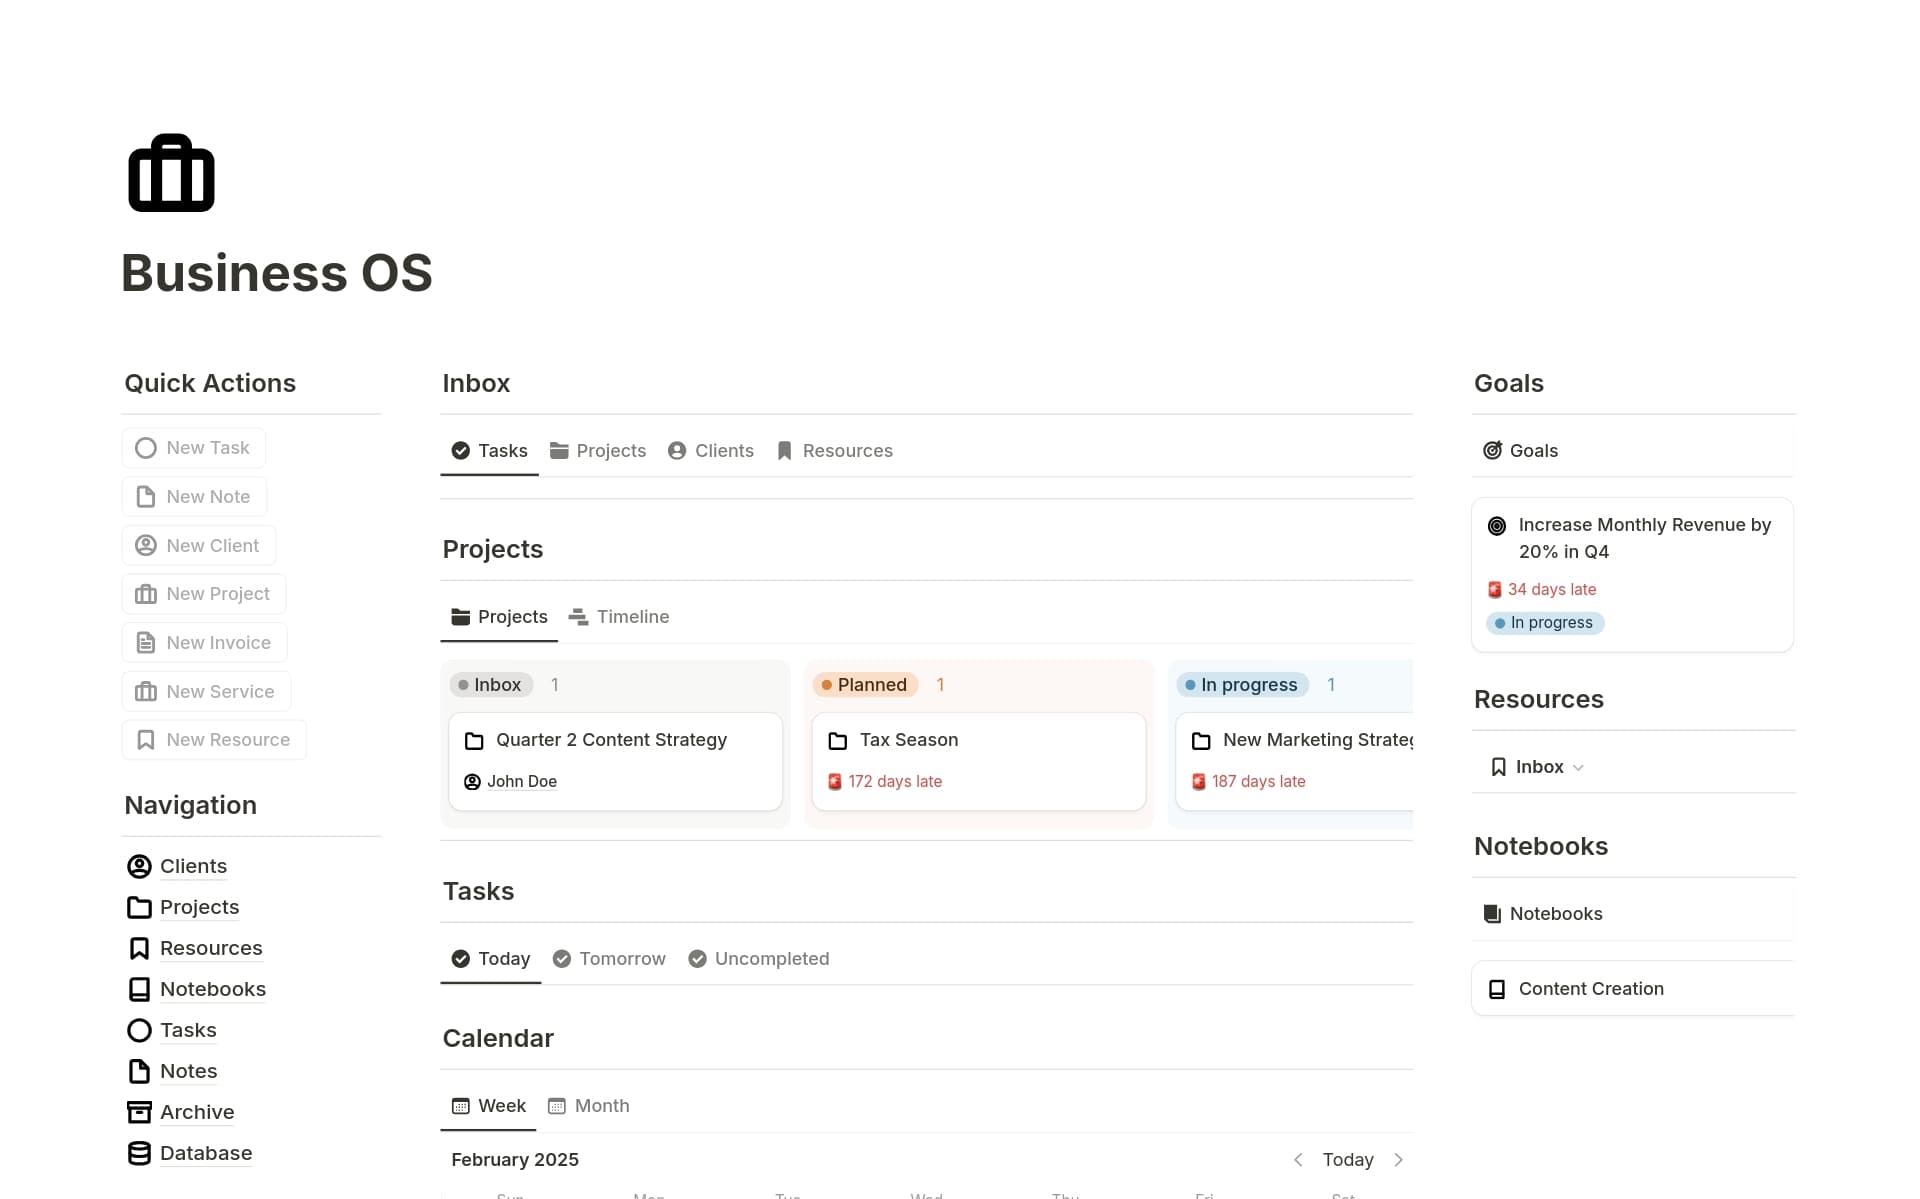The width and height of the screenshot is (1920, 1199).
Task: Open the Clients icon in Navigation
Action: coord(139,866)
